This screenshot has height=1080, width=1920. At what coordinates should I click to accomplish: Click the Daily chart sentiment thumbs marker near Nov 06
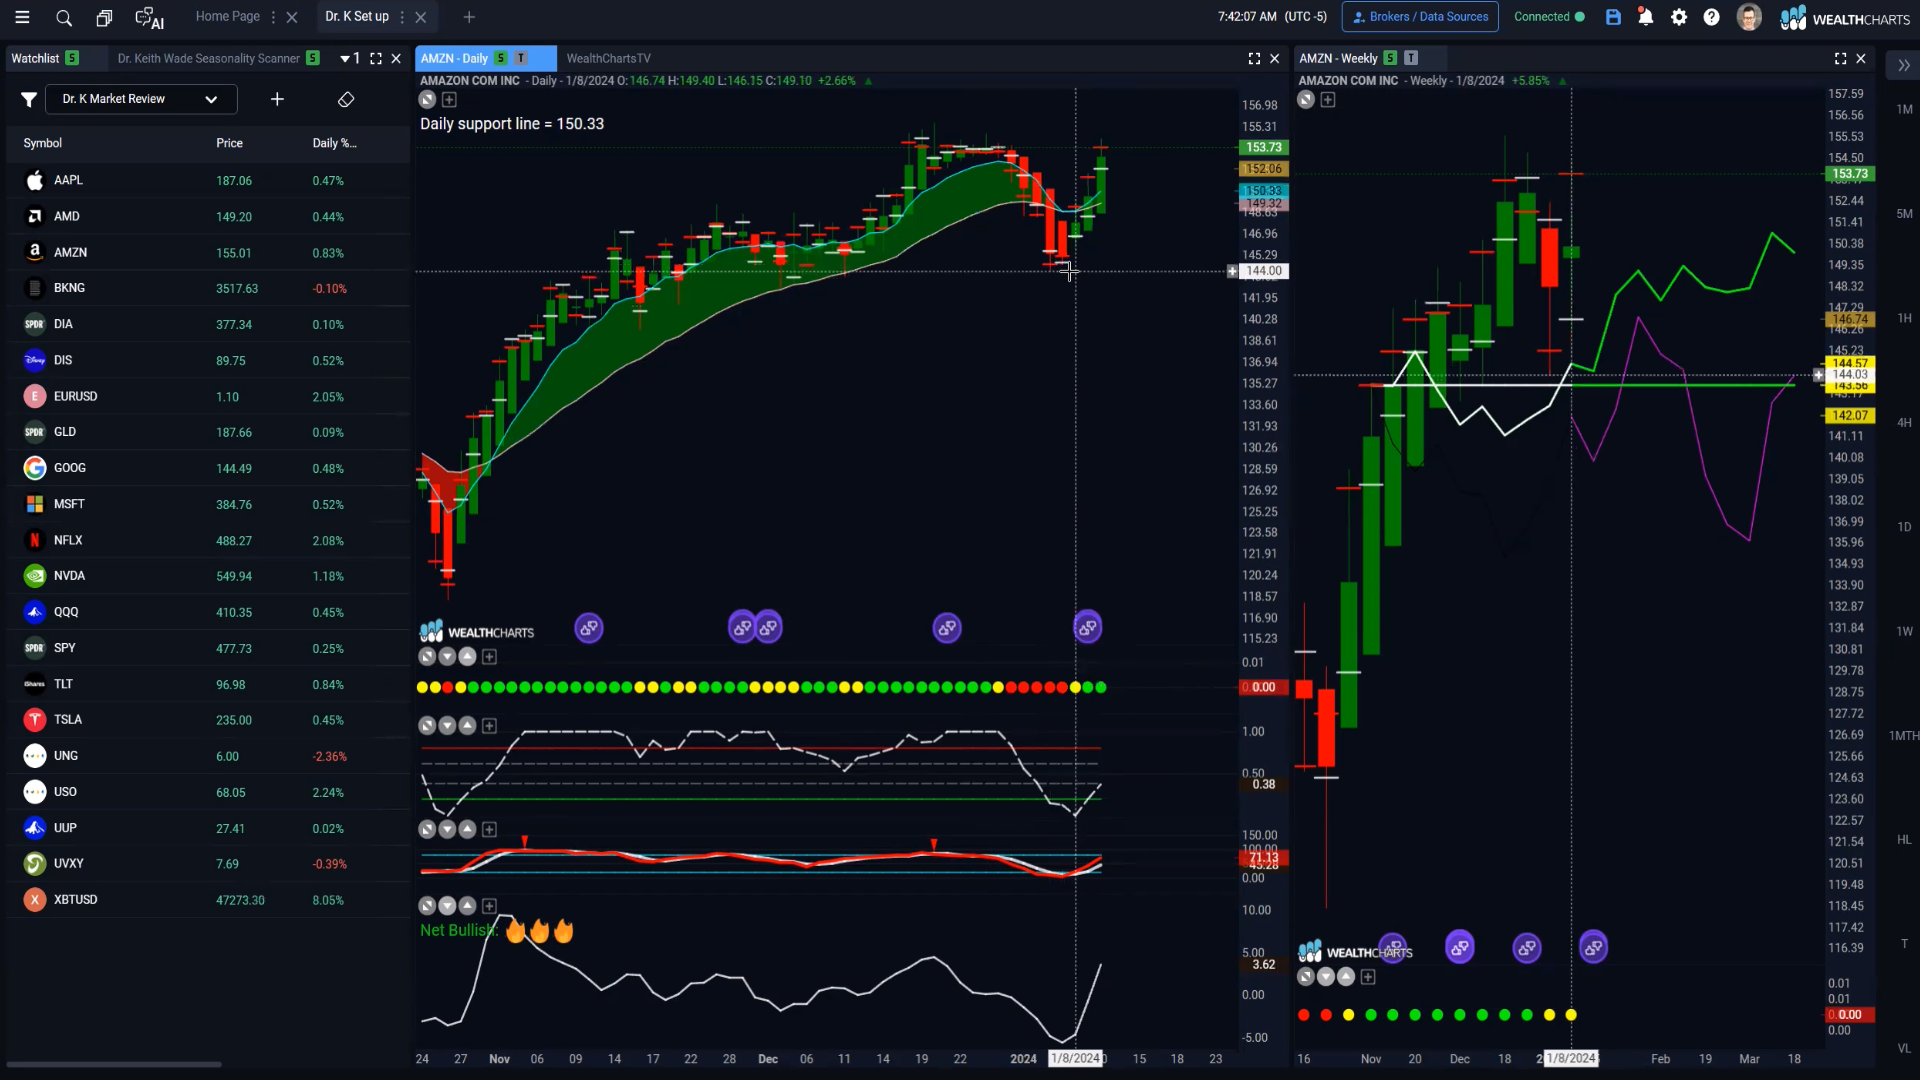click(x=589, y=627)
